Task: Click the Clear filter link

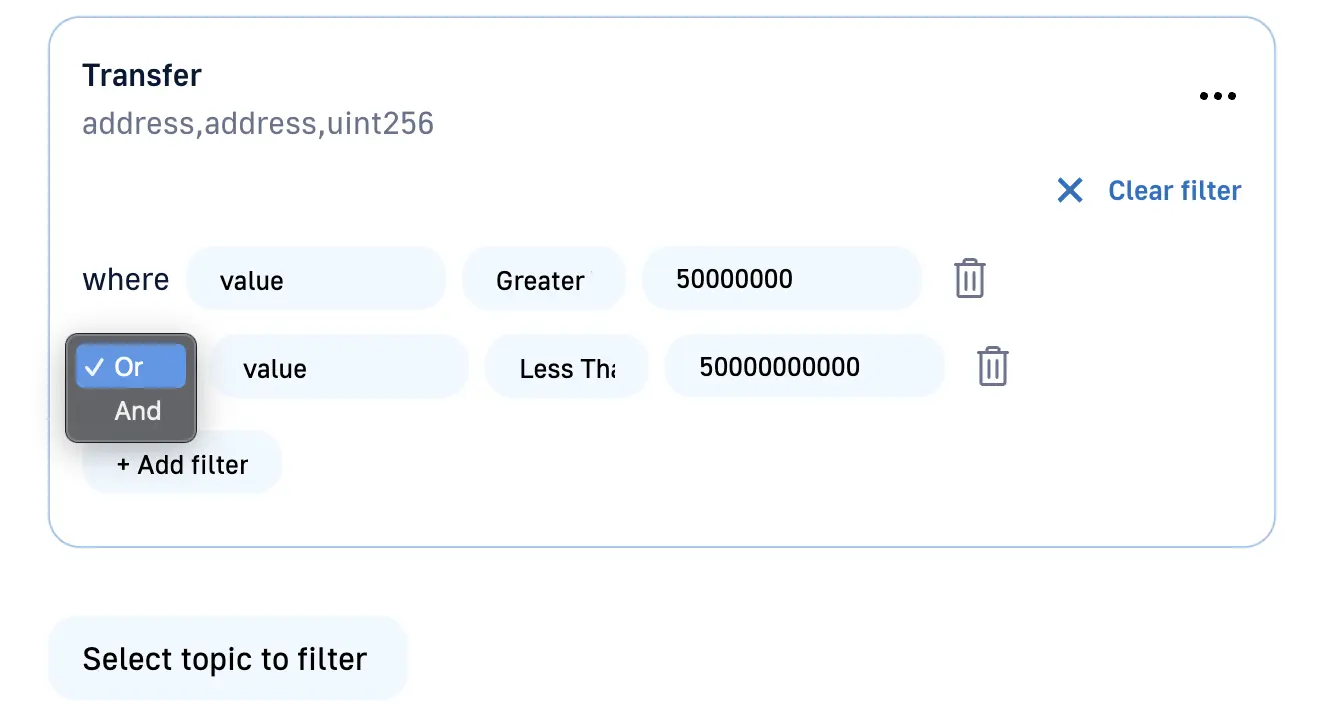Action: tap(1174, 191)
